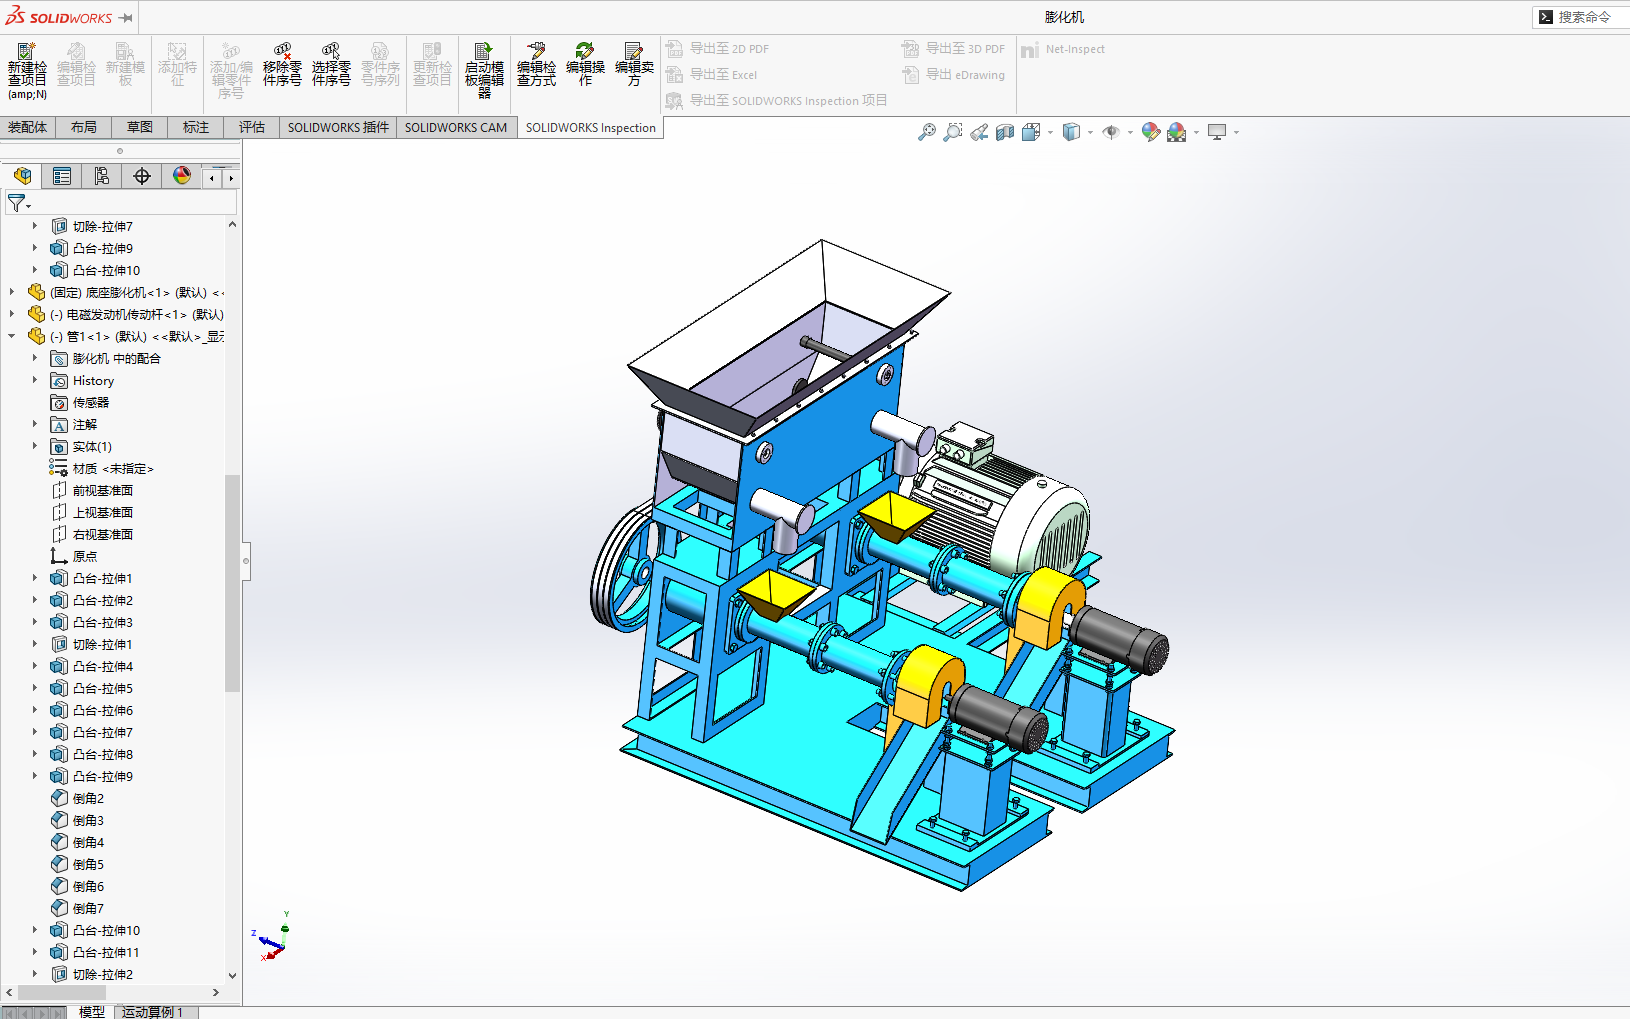
Task: Open Apply Scene dropdown arrow
Action: [1196, 132]
